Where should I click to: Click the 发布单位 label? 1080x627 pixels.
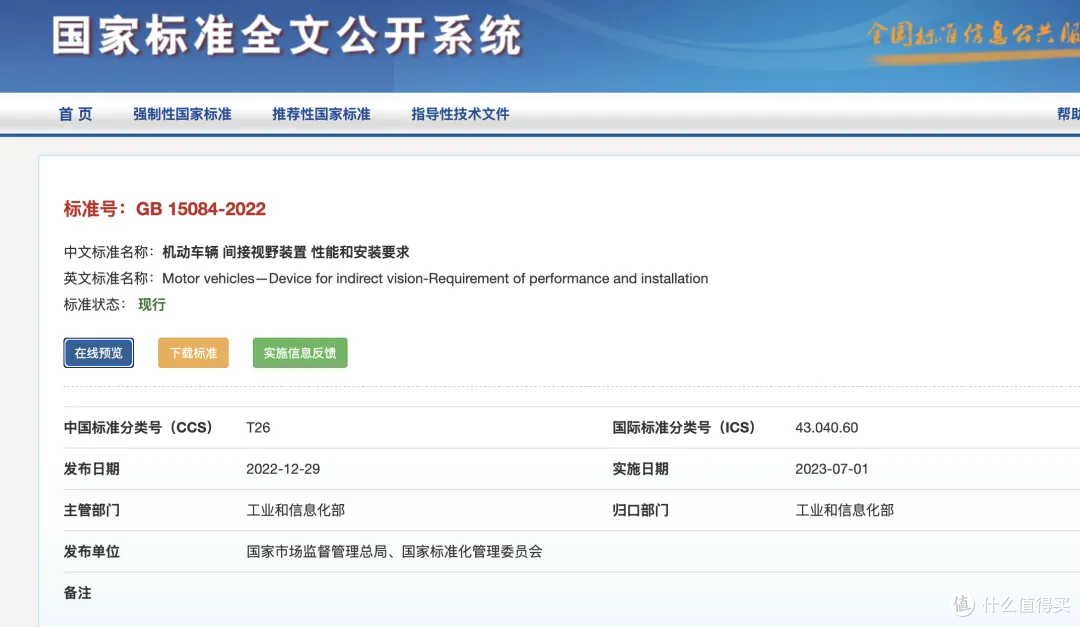[x=92, y=552]
